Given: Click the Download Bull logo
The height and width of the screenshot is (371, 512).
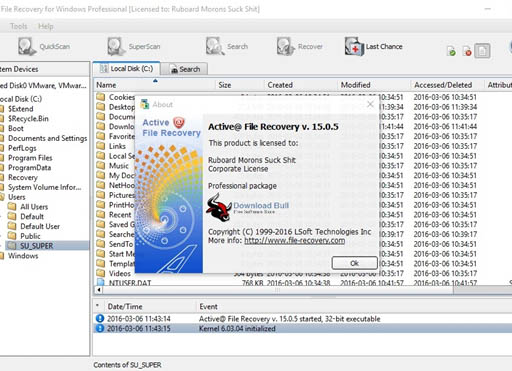Looking at the screenshot, I should coord(247,207).
